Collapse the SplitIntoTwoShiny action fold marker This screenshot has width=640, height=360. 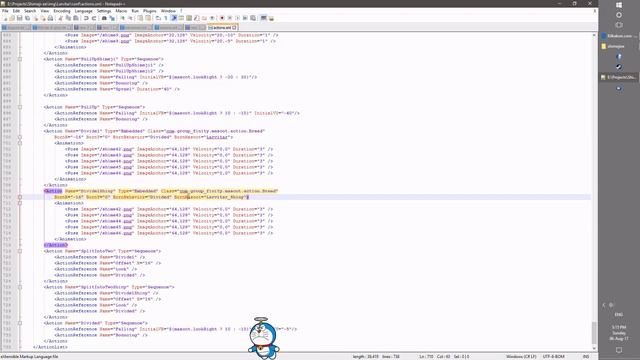tap(20, 287)
